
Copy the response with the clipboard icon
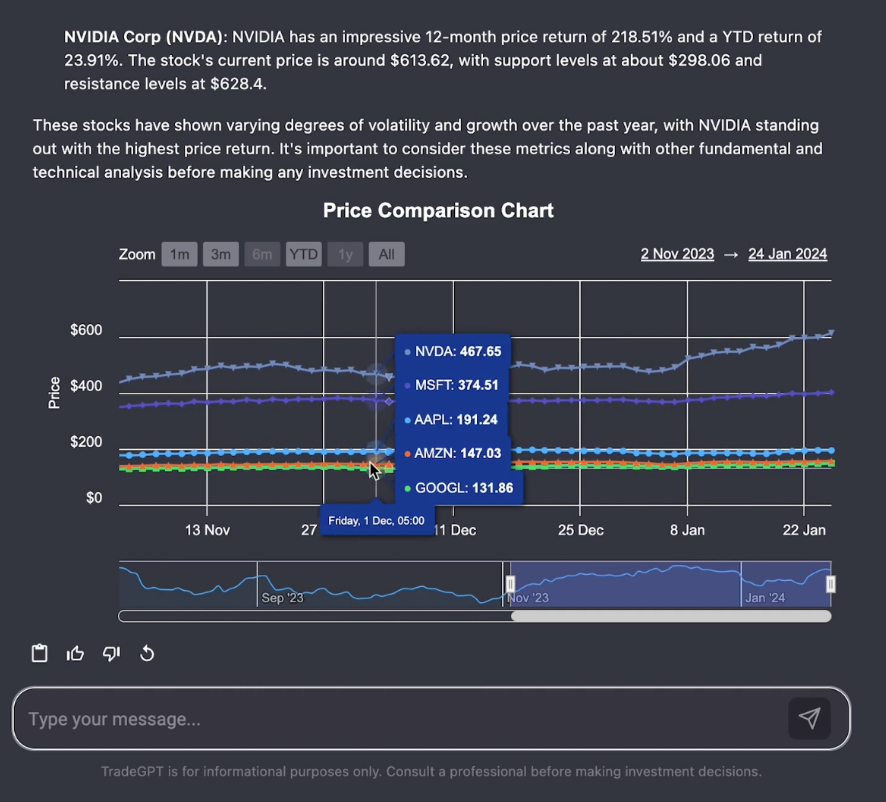[x=40, y=654]
